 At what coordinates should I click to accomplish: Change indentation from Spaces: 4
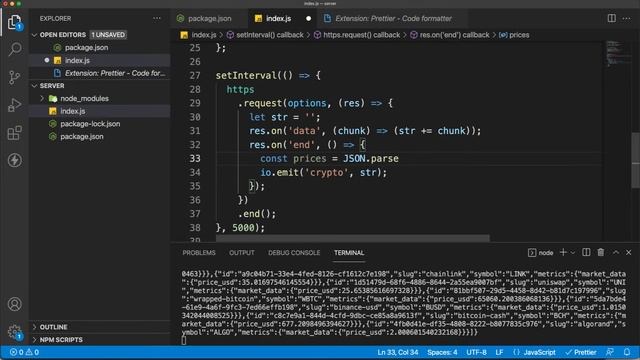tap(442, 352)
